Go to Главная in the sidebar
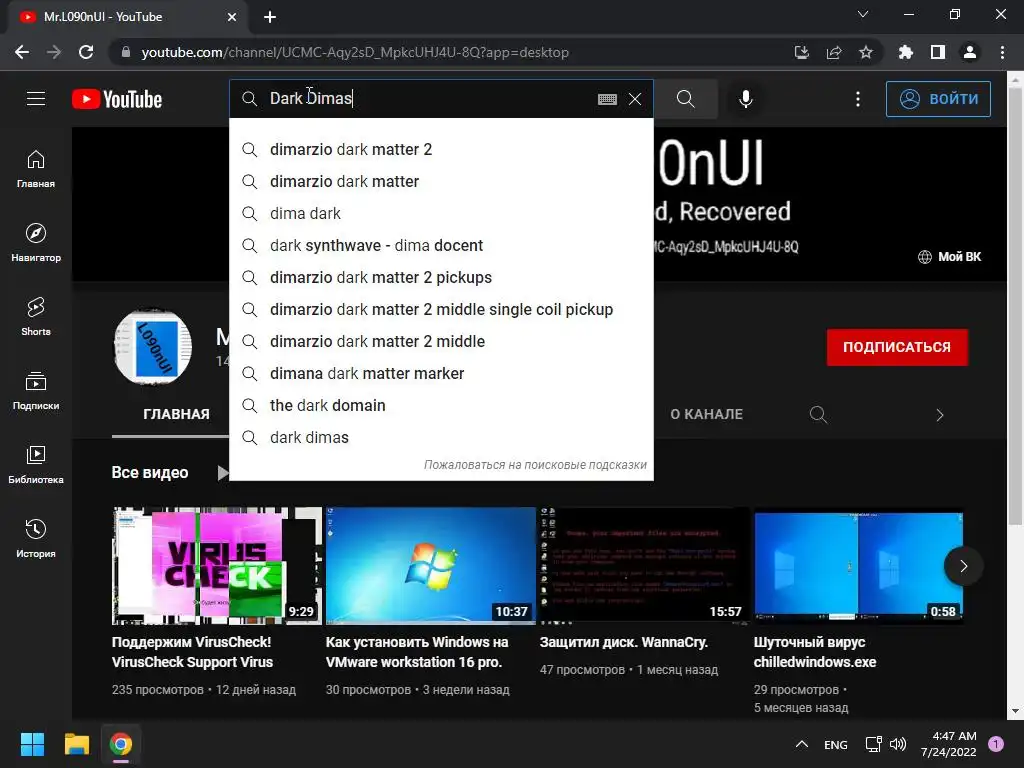 click(x=36, y=169)
